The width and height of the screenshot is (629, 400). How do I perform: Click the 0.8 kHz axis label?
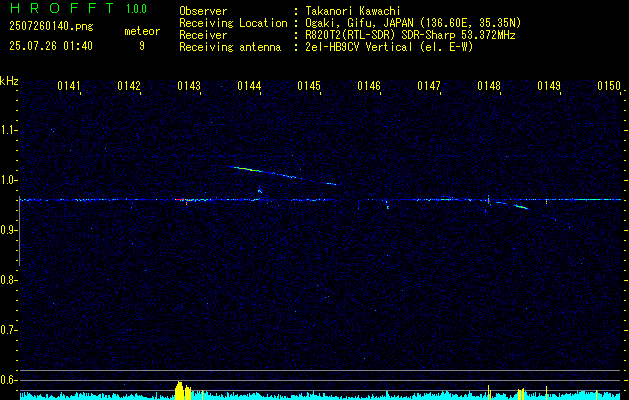point(8,280)
